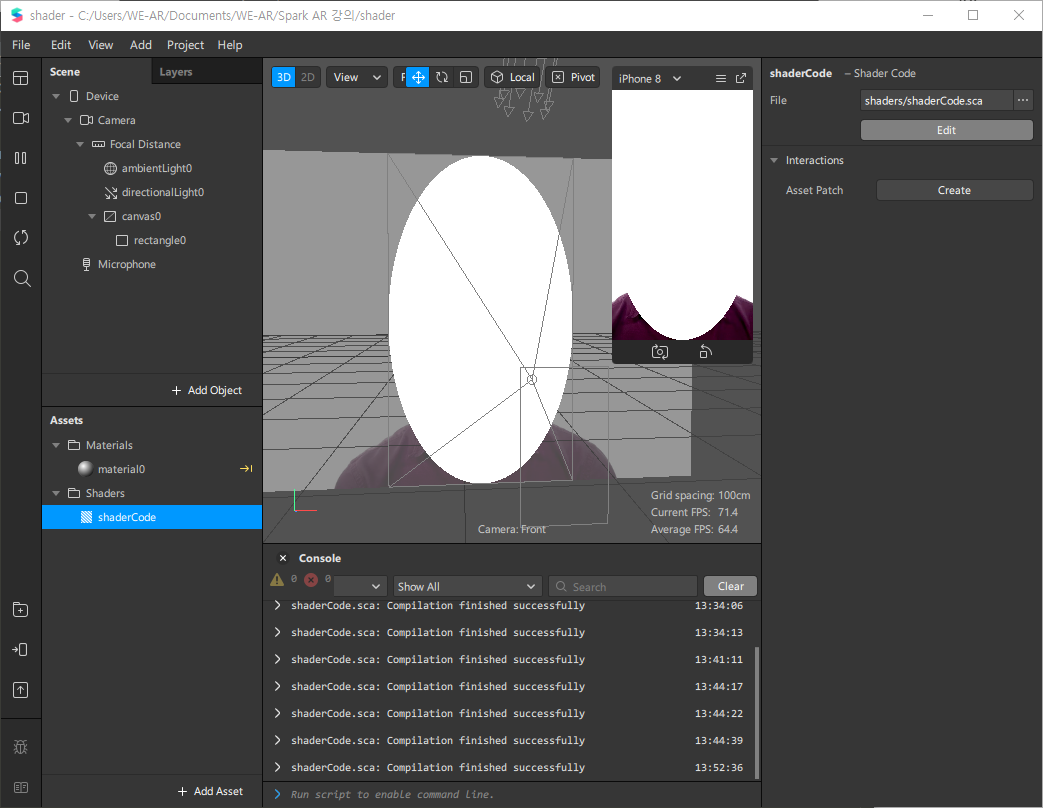
Task: Open the Show All console filter dropdown
Action: pos(466,587)
